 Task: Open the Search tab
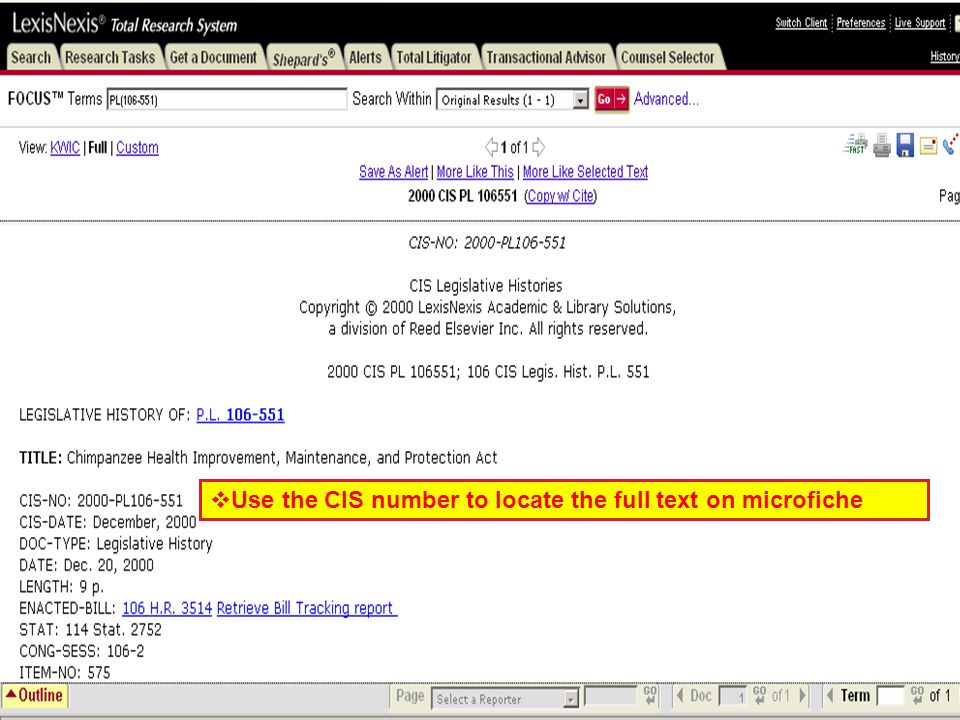pyautogui.click(x=31, y=58)
